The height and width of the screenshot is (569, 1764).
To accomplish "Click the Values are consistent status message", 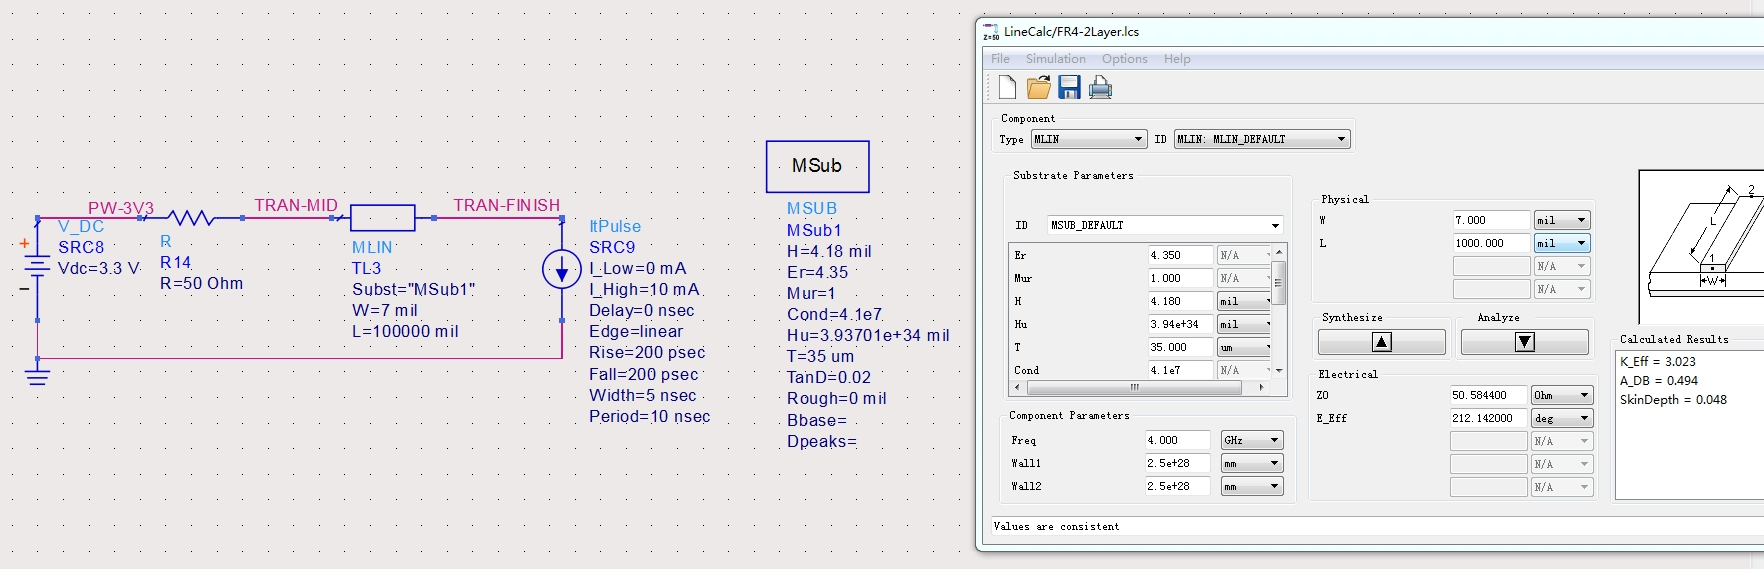I will click(1056, 526).
